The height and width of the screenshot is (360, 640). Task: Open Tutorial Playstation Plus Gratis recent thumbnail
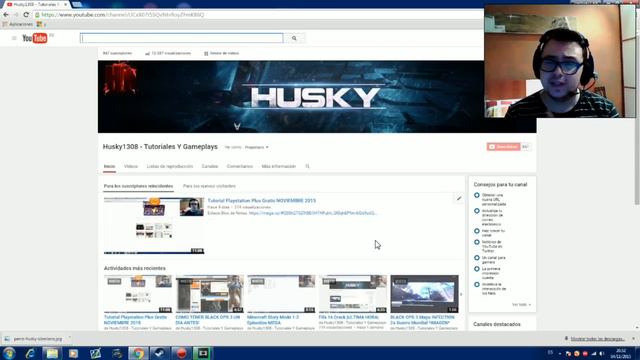pos(138,294)
